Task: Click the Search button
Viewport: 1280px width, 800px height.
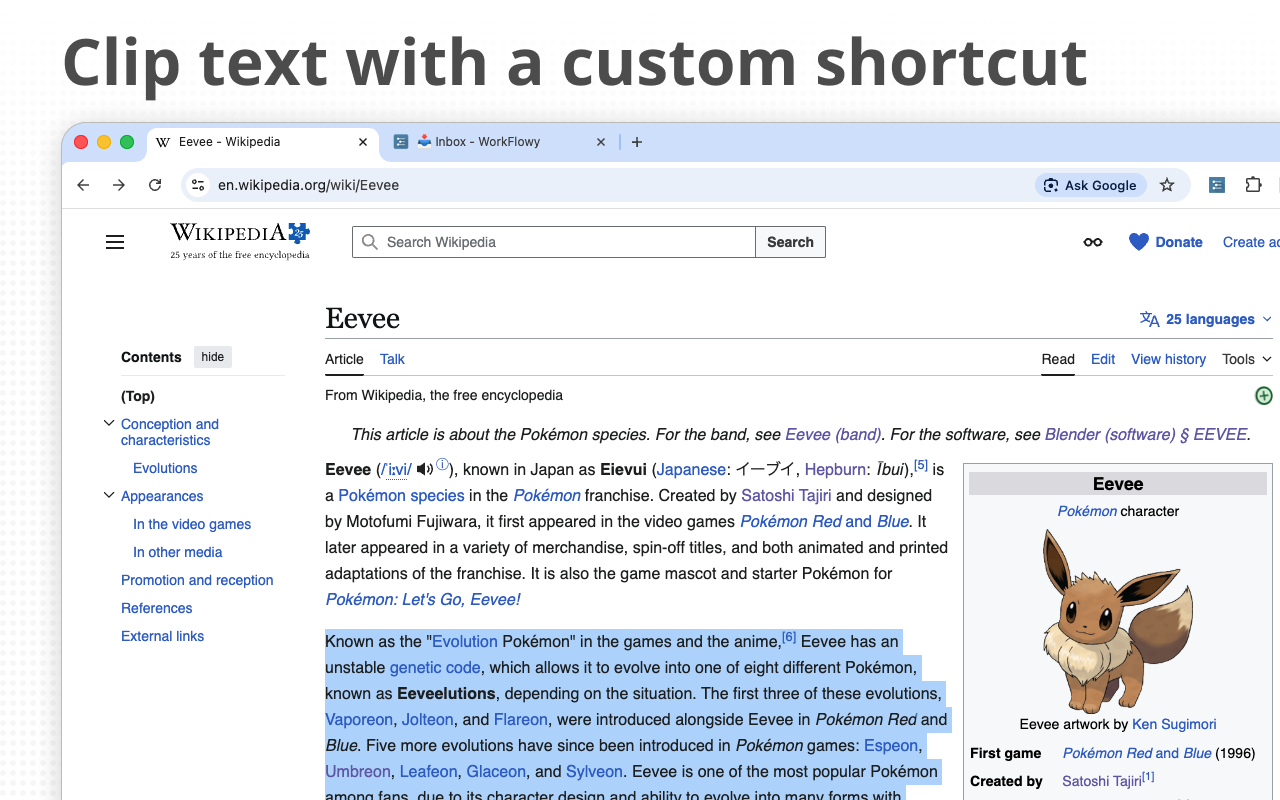Action: click(790, 242)
